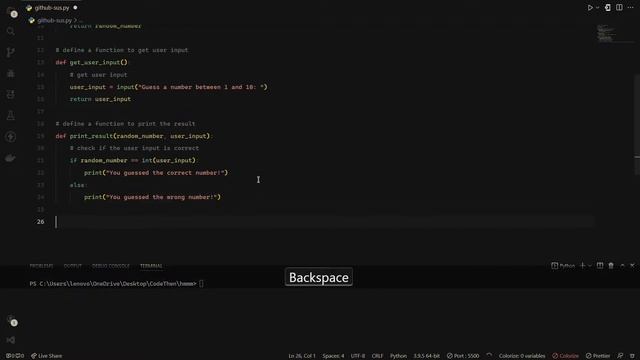Click the minimap code preview
Viewport: 640px width, 360px height.
606,33
